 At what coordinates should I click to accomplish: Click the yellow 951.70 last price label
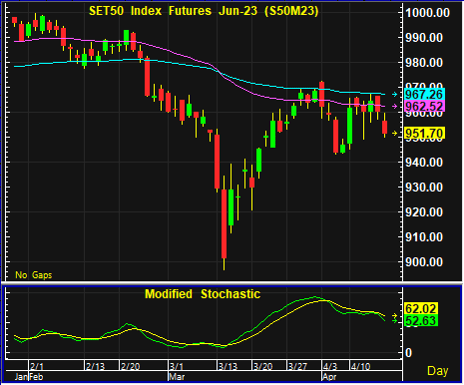pos(424,134)
